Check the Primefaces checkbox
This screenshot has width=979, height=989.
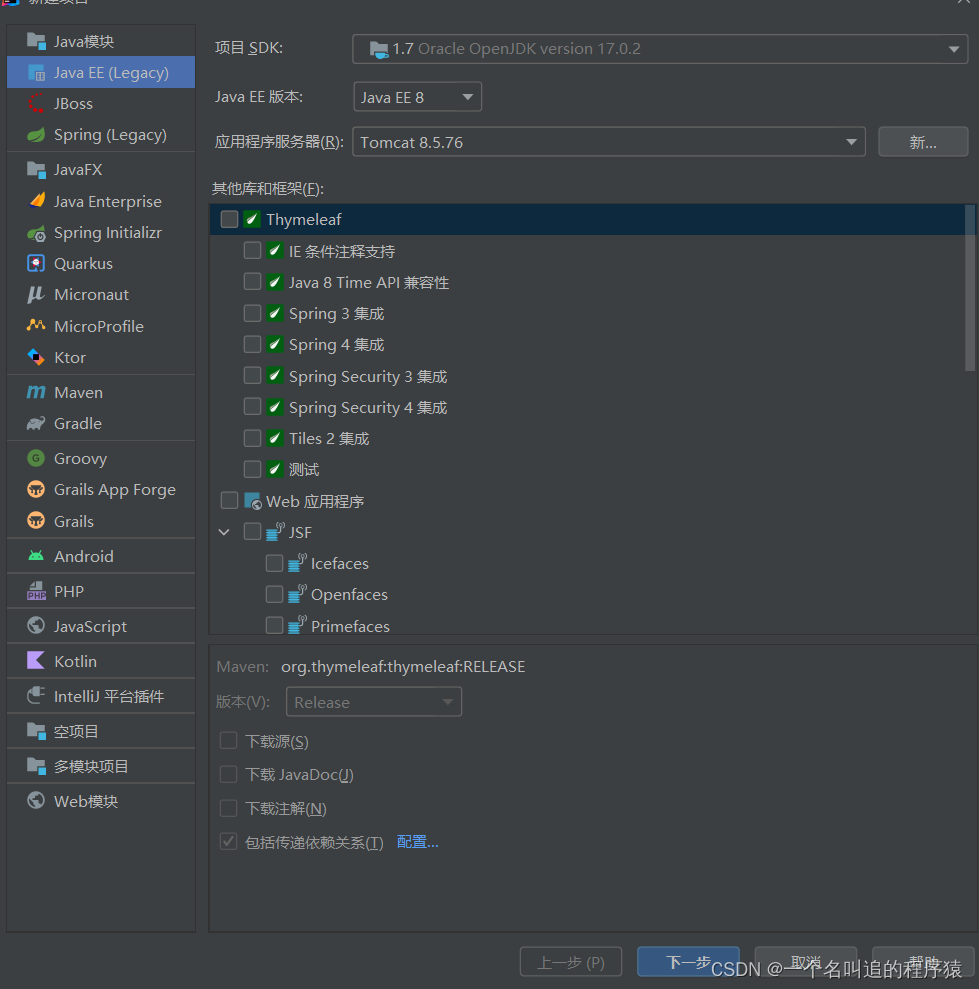click(274, 625)
